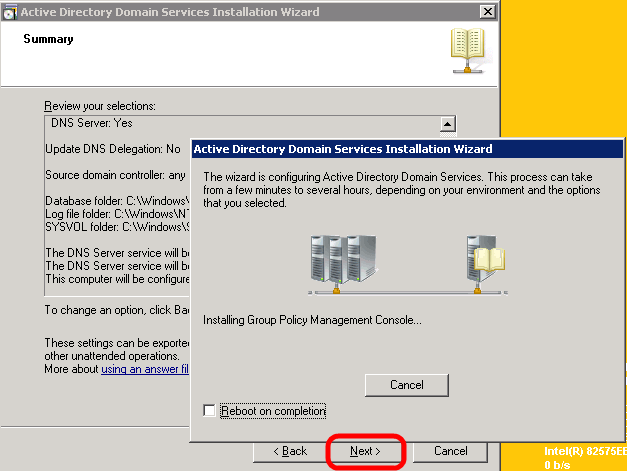
Task: Click the Database folder path line
Action: point(116,201)
